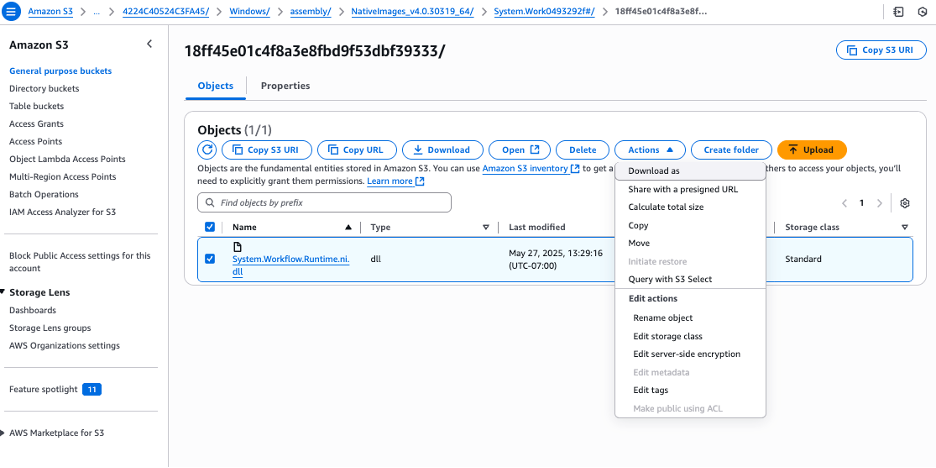Uncheck the System.Workflow.Runtime.ni.dll row checkbox
This screenshot has width=936, height=468.
[x=210, y=258]
